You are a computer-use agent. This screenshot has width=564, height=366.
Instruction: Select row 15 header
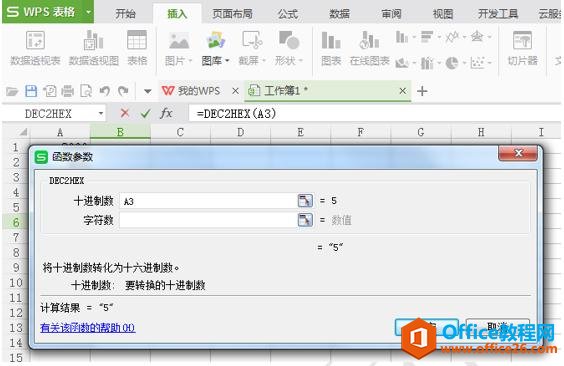click(16, 358)
